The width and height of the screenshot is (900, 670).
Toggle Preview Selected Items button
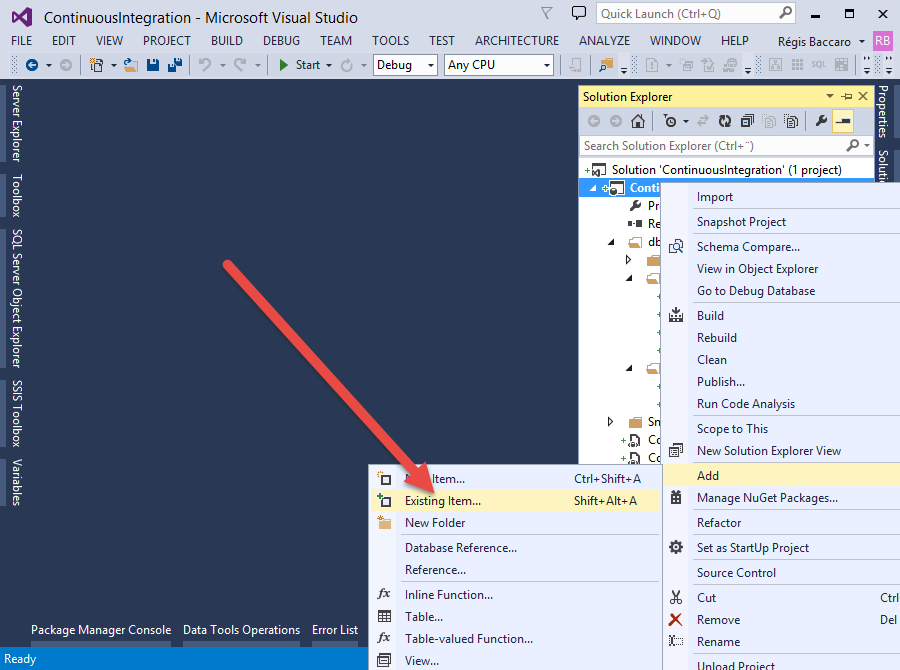tap(843, 121)
